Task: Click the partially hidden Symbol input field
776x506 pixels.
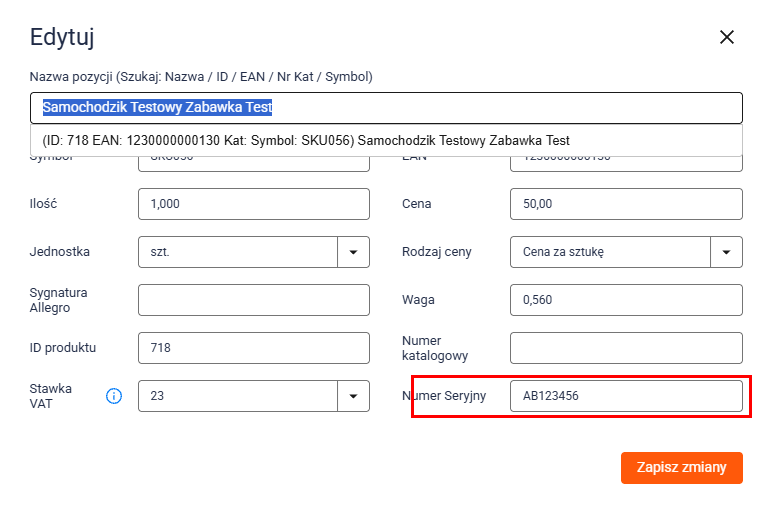Action: point(254,164)
